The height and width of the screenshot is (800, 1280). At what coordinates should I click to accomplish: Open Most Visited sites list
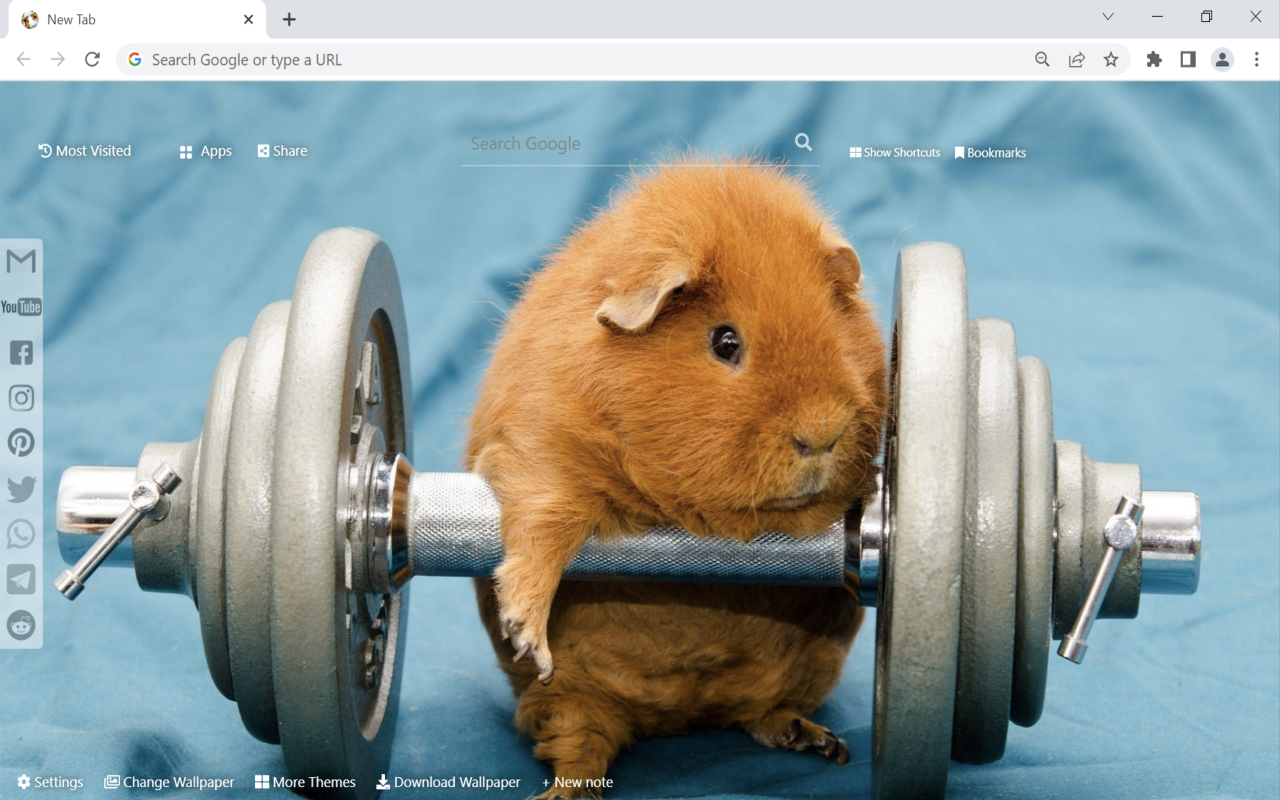[85, 151]
